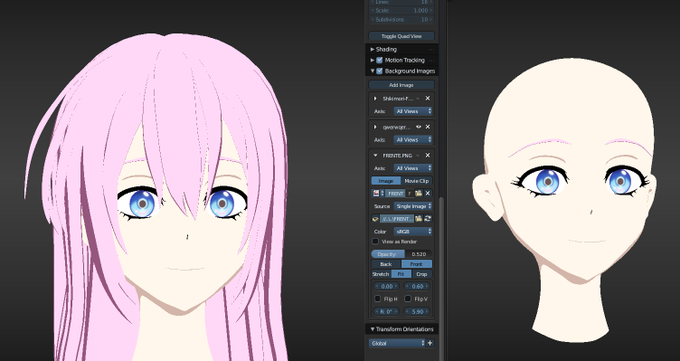
Task: Unlink the FRENT image datablock
Action: click(x=428, y=194)
